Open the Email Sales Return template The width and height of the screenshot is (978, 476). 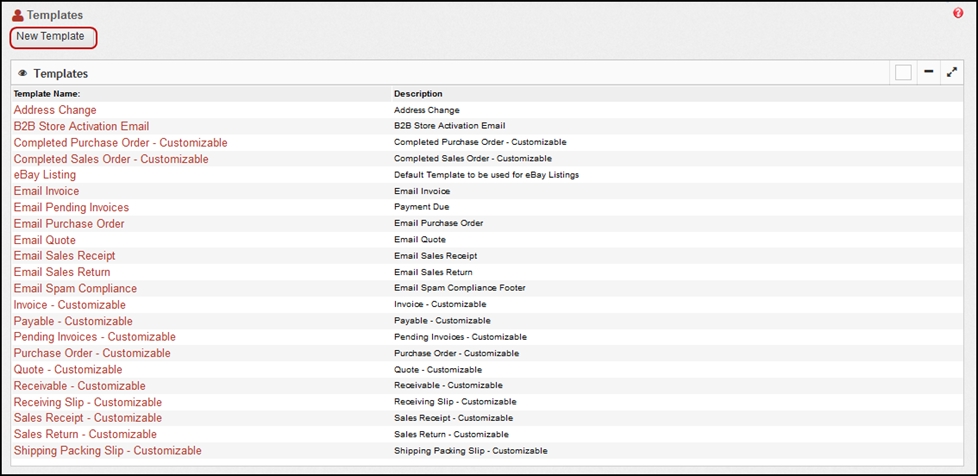pyautogui.click(x=62, y=272)
